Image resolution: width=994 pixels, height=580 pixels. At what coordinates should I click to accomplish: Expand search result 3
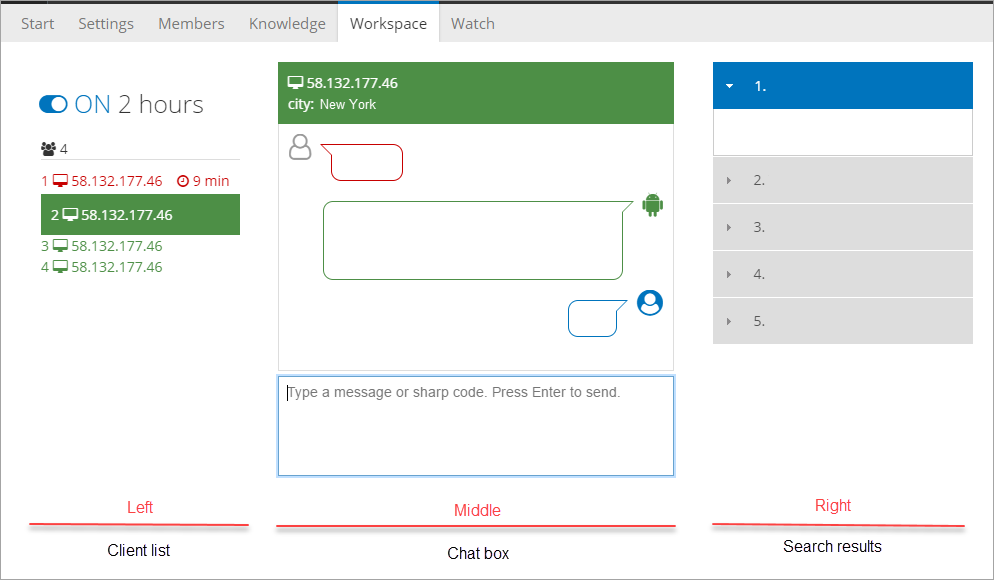(842, 227)
